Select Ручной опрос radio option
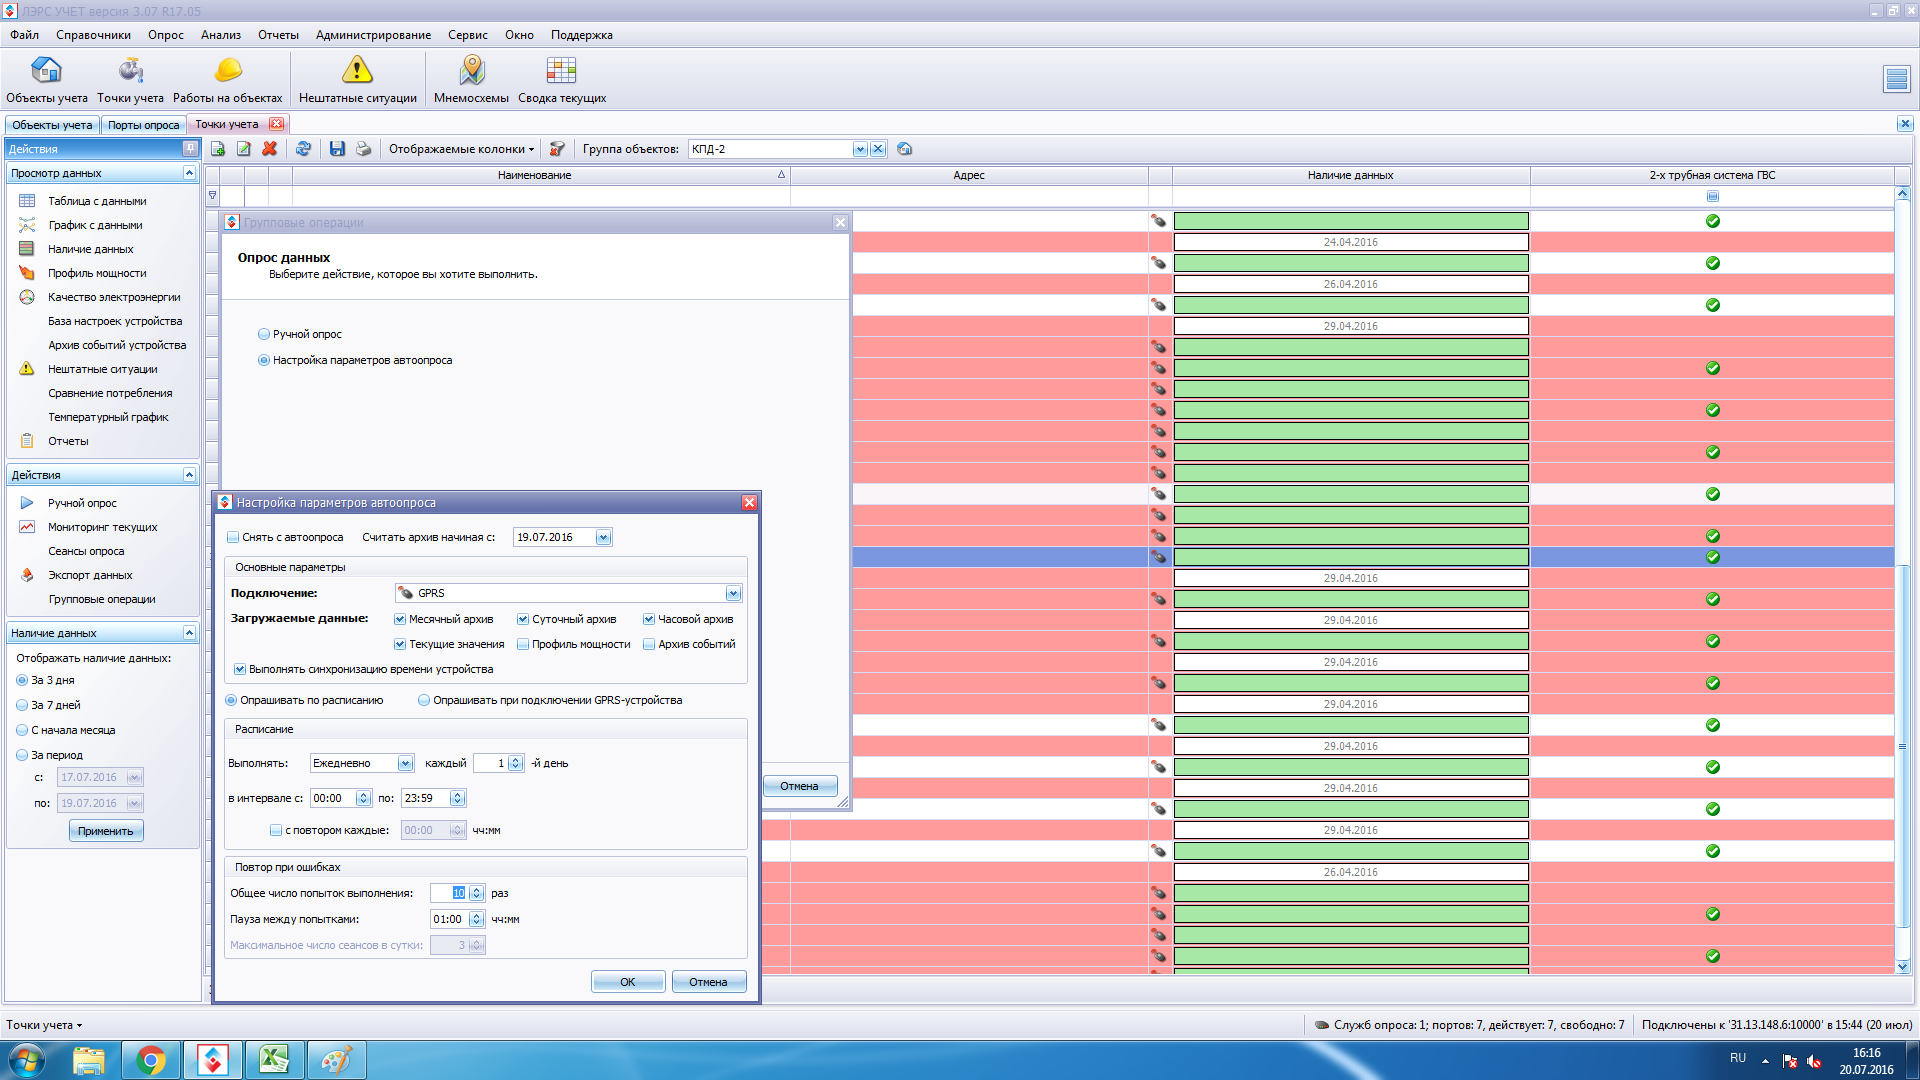Screen dimensions: 1920x1080 point(264,334)
